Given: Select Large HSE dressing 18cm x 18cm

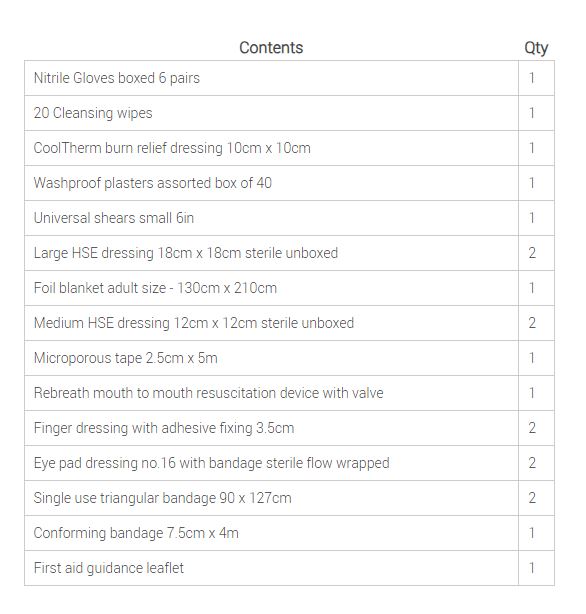Looking at the screenshot, I should (x=289, y=253).
